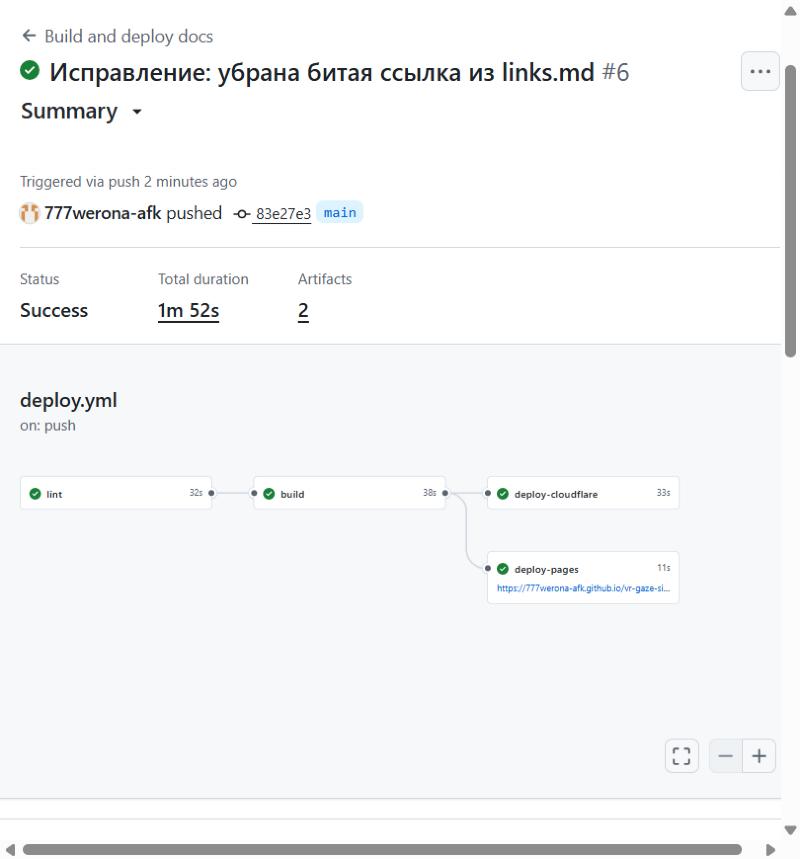Open the build job node
The width and height of the screenshot is (800, 859).
(x=350, y=493)
